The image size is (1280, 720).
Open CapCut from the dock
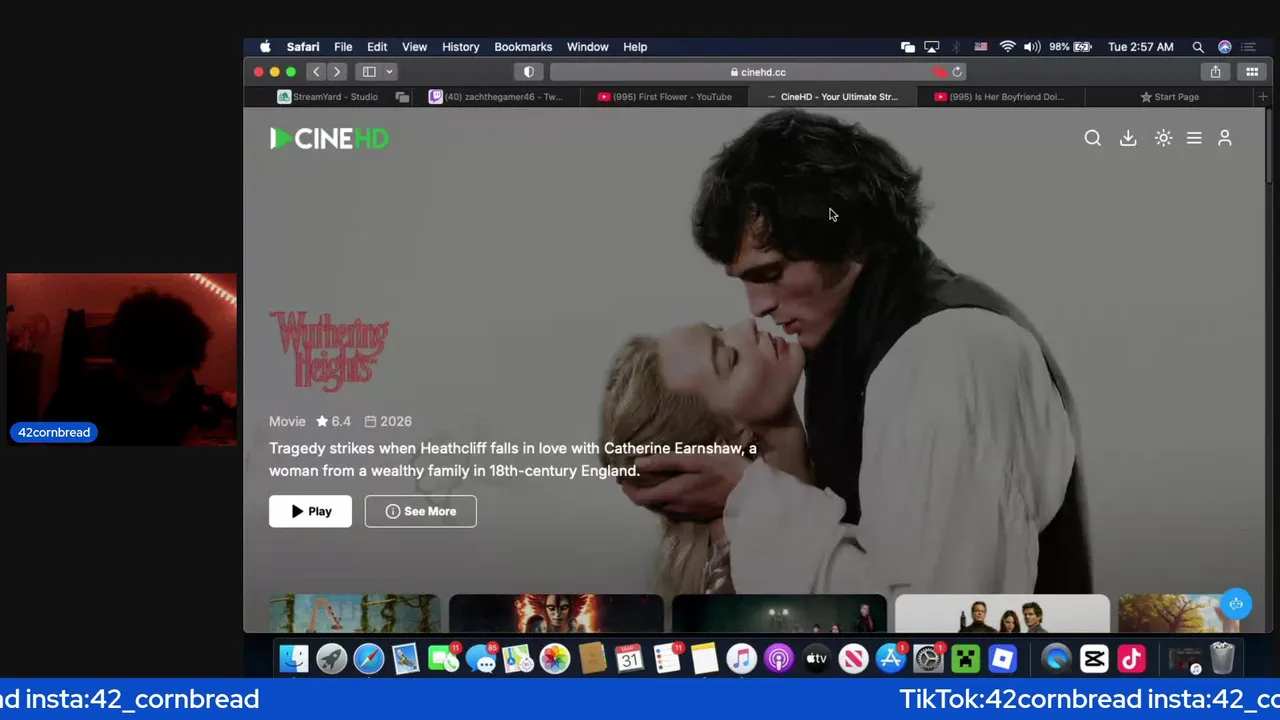click(1094, 658)
